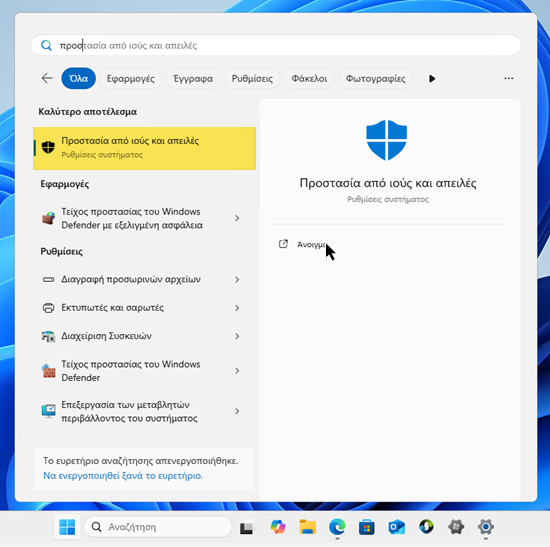
Task: Select the Όλα filter tab
Action: point(78,78)
